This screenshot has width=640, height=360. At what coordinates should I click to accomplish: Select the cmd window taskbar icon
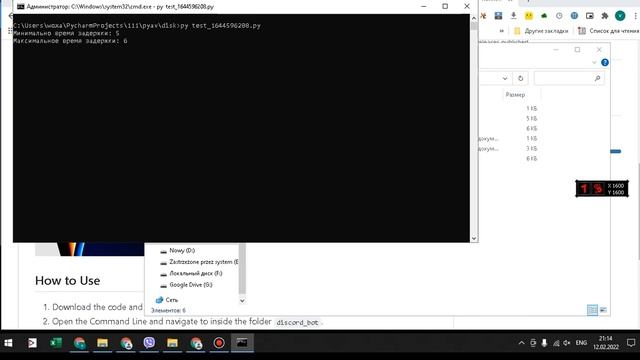point(242,343)
